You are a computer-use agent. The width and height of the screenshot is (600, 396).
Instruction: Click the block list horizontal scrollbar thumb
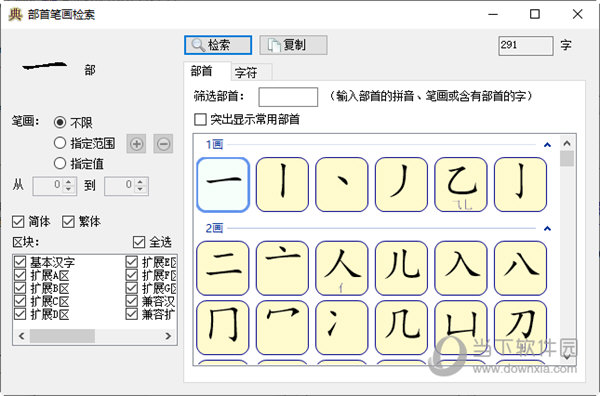[x=62, y=336]
